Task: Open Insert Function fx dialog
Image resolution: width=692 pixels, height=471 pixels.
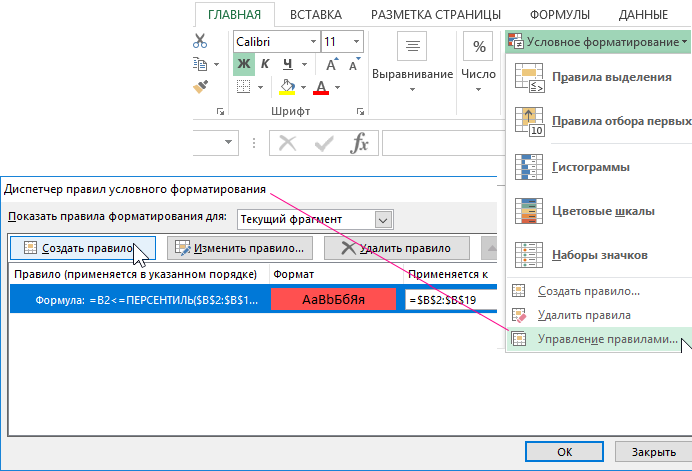Action: (359, 143)
